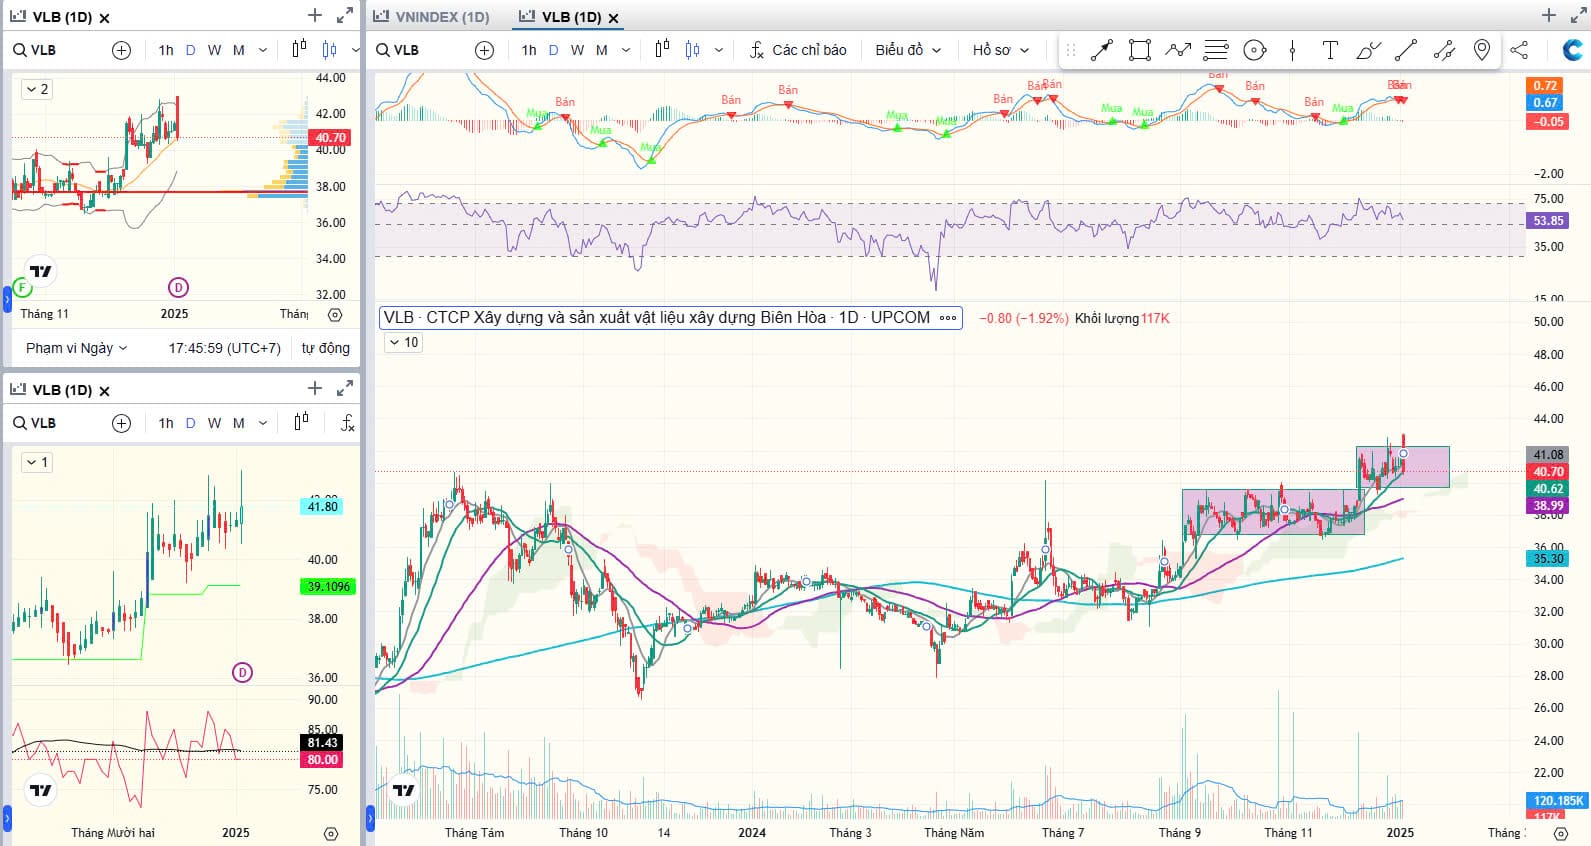Image resolution: width=1591 pixels, height=846 pixels.
Task: Expand the 'Hồ sơ' dropdown
Action: (x=1000, y=50)
